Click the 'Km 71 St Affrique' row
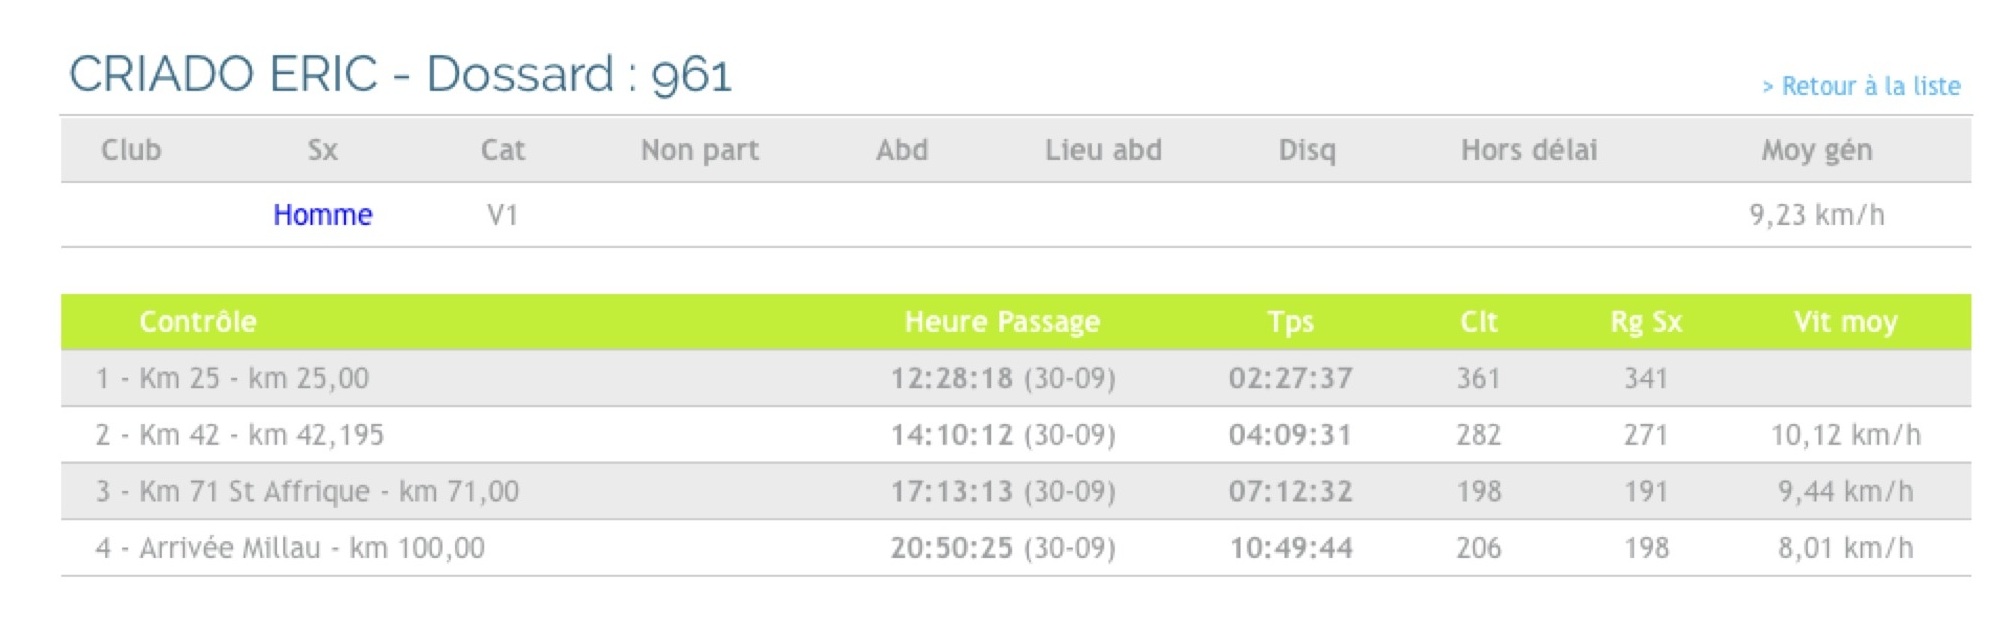The image size is (2000, 637). pyautogui.click(x=1016, y=491)
